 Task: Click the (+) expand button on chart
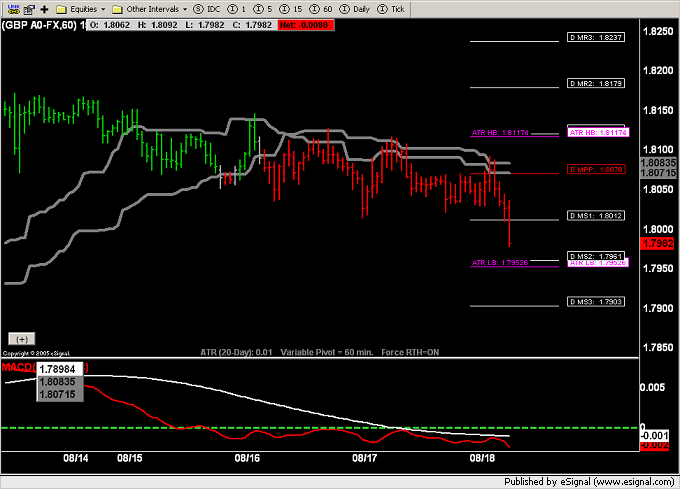pyautogui.click(x=22, y=339)
